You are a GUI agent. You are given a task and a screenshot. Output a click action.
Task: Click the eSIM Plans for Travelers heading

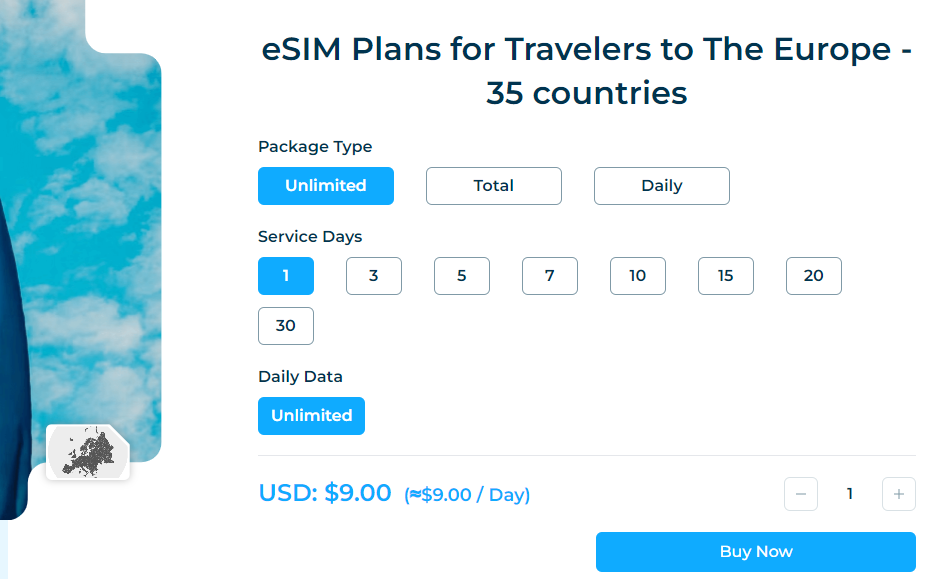click(586, 71)
